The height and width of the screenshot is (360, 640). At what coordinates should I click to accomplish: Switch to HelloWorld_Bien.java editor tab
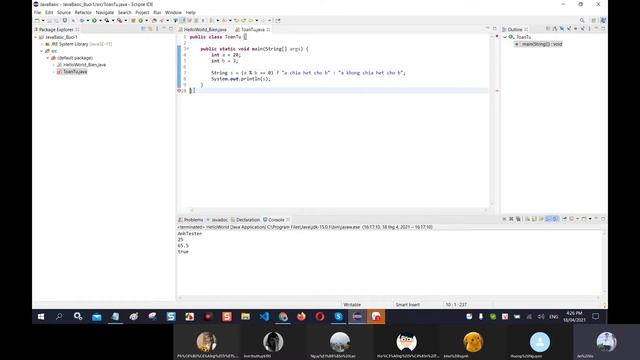point(203,29)
